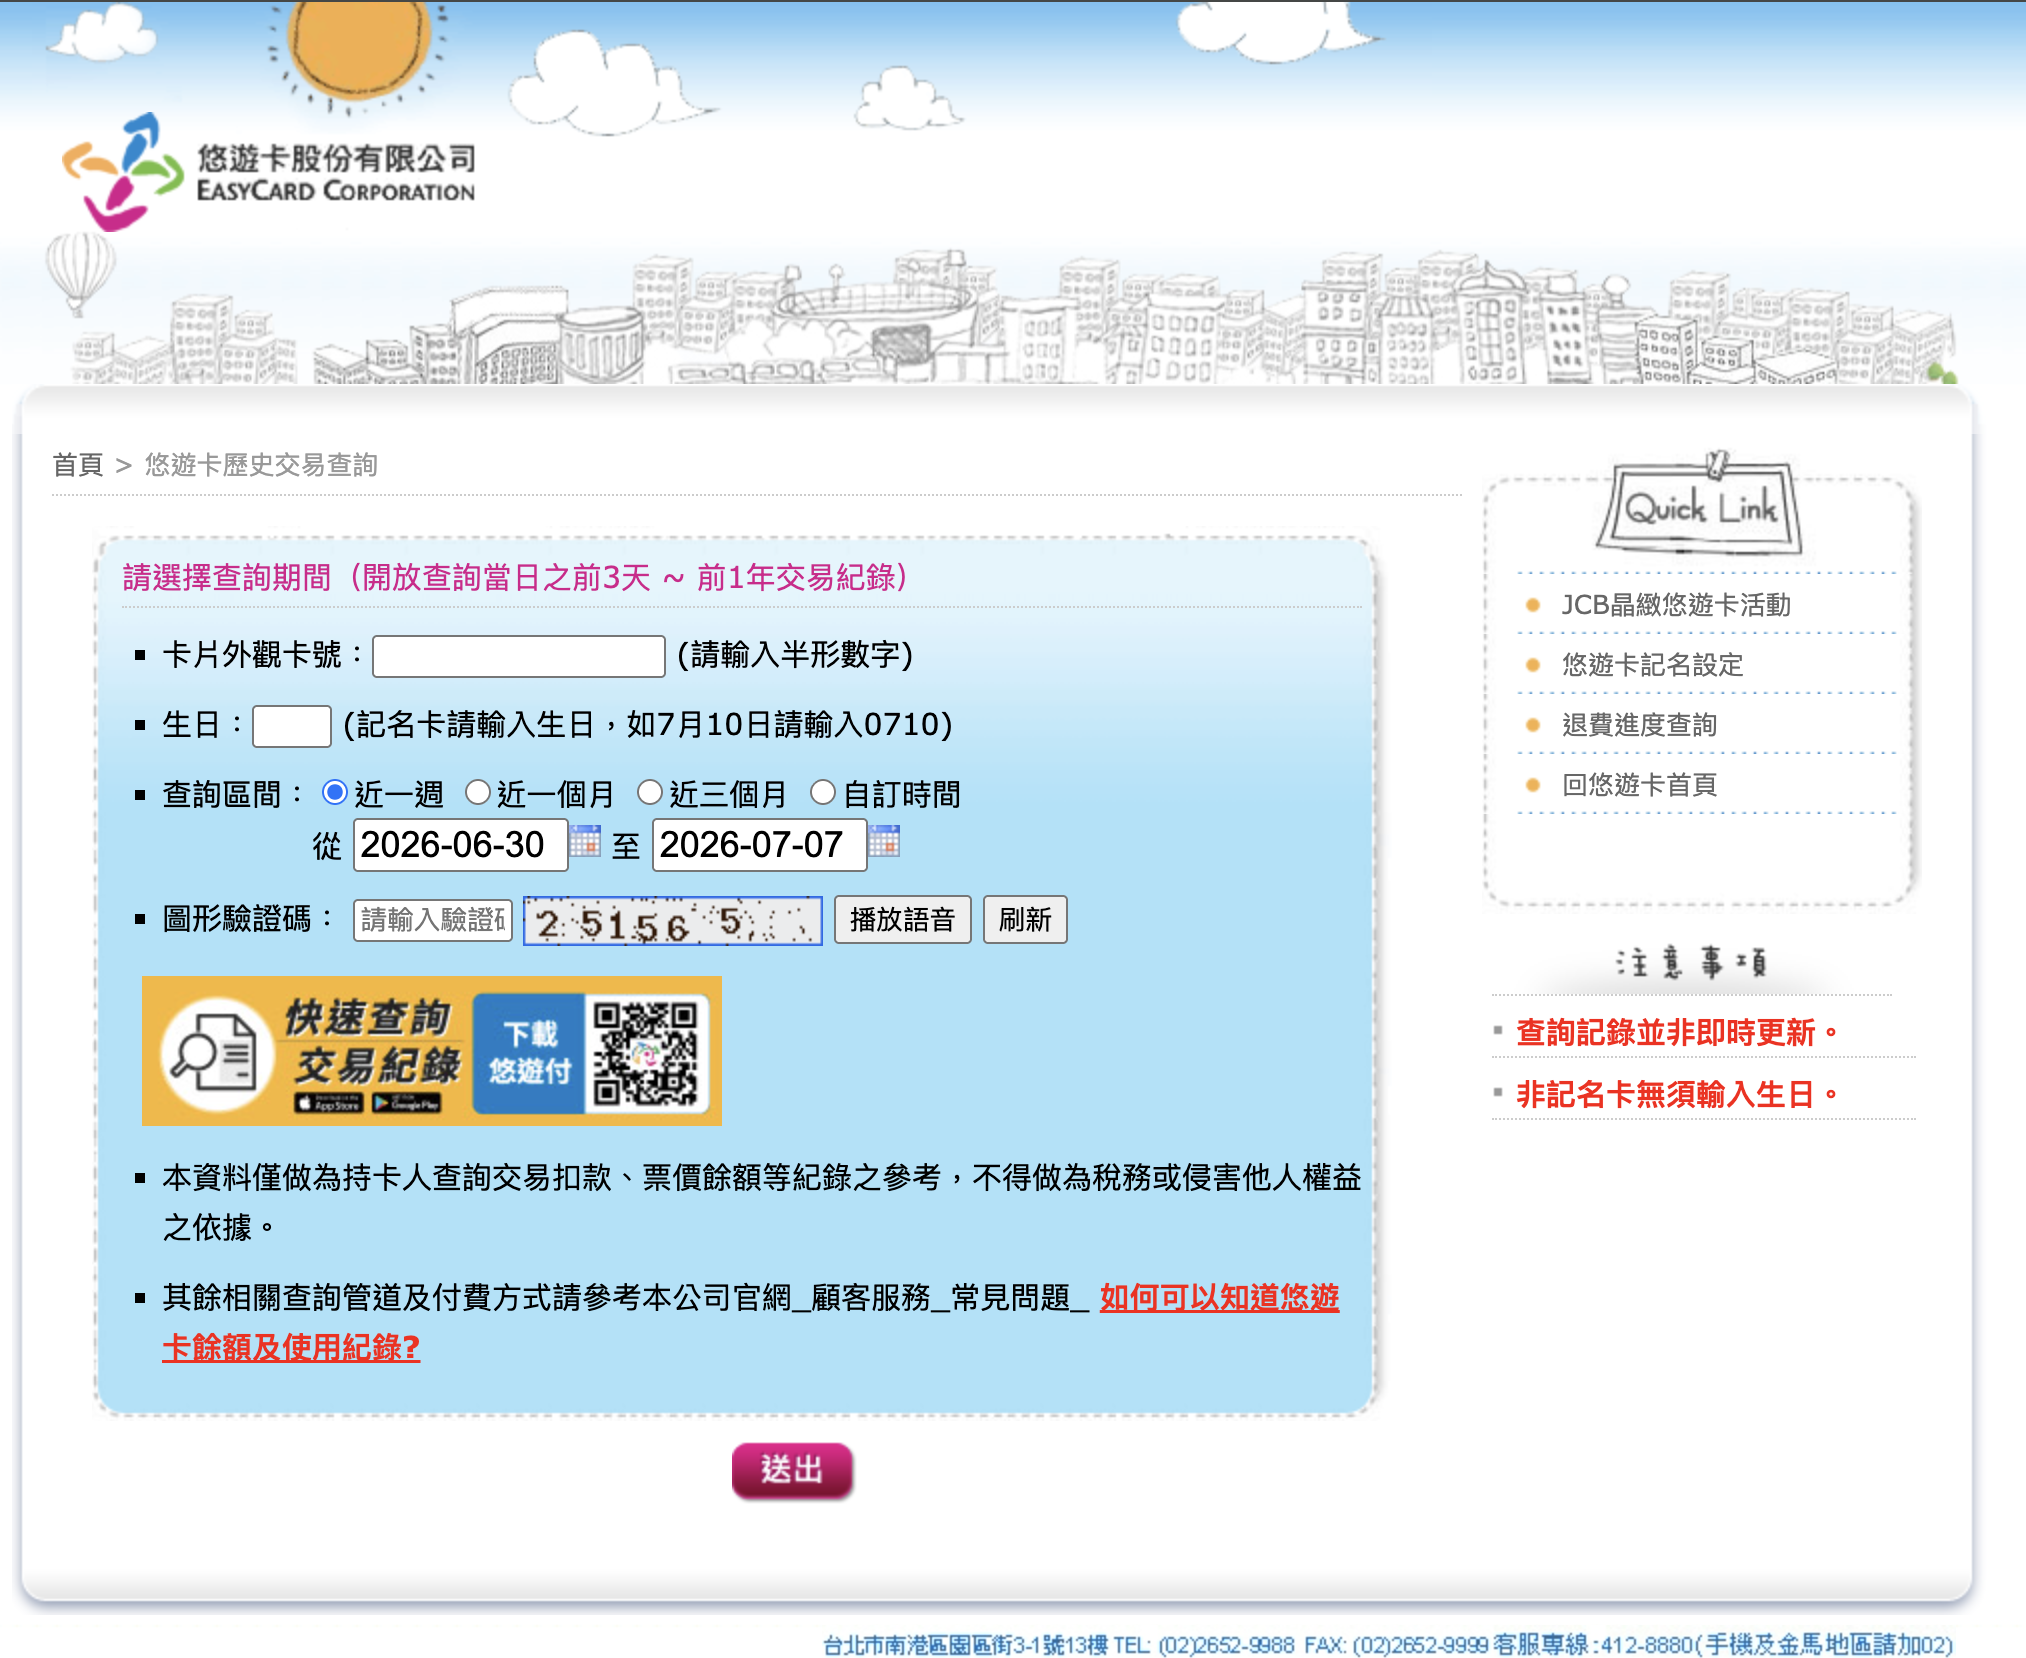Click the 注意事項 heading
Image resolution: width=2026 pixels, height=1658 pixels.
coord(1692,962)
